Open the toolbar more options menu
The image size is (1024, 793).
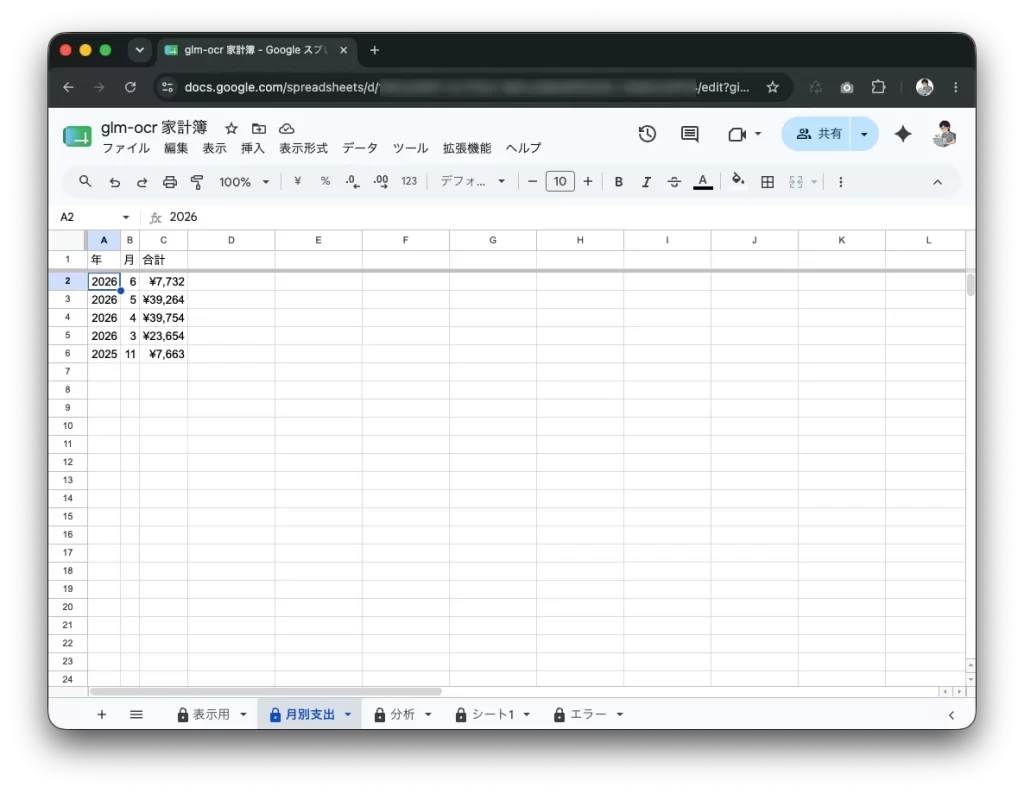(x=840, y=182)
